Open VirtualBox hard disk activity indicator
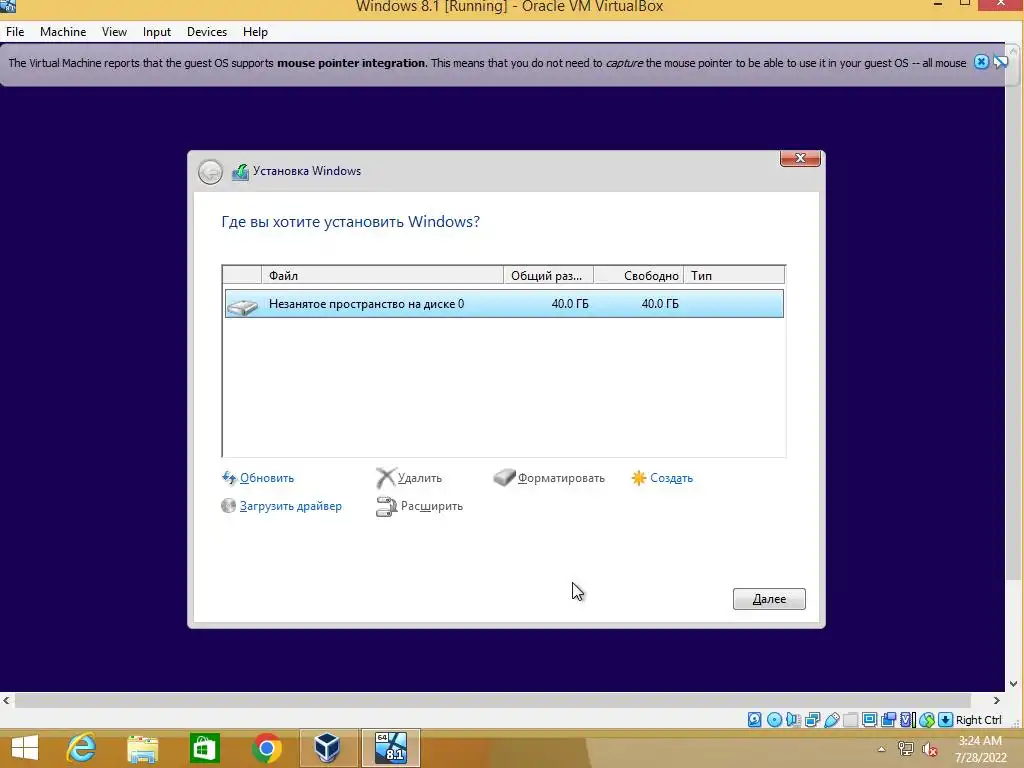This screenshot has width=1024, height=768. [754, 720]
